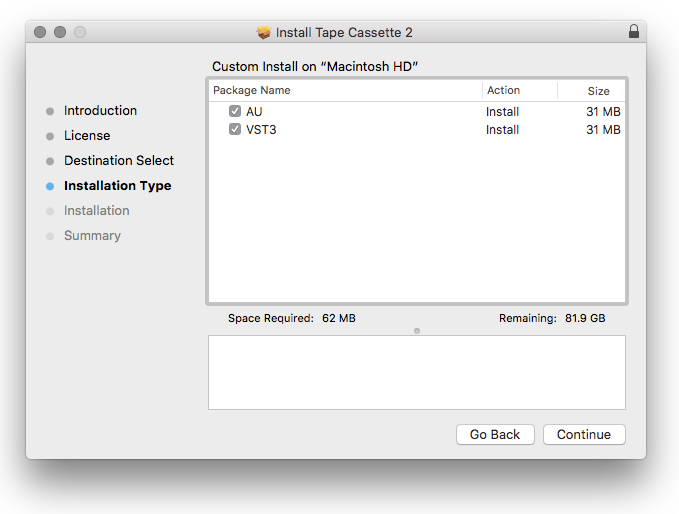Close the installer window
The height and width of the screenshot is (514, 679).
click(x=40, y=32)
